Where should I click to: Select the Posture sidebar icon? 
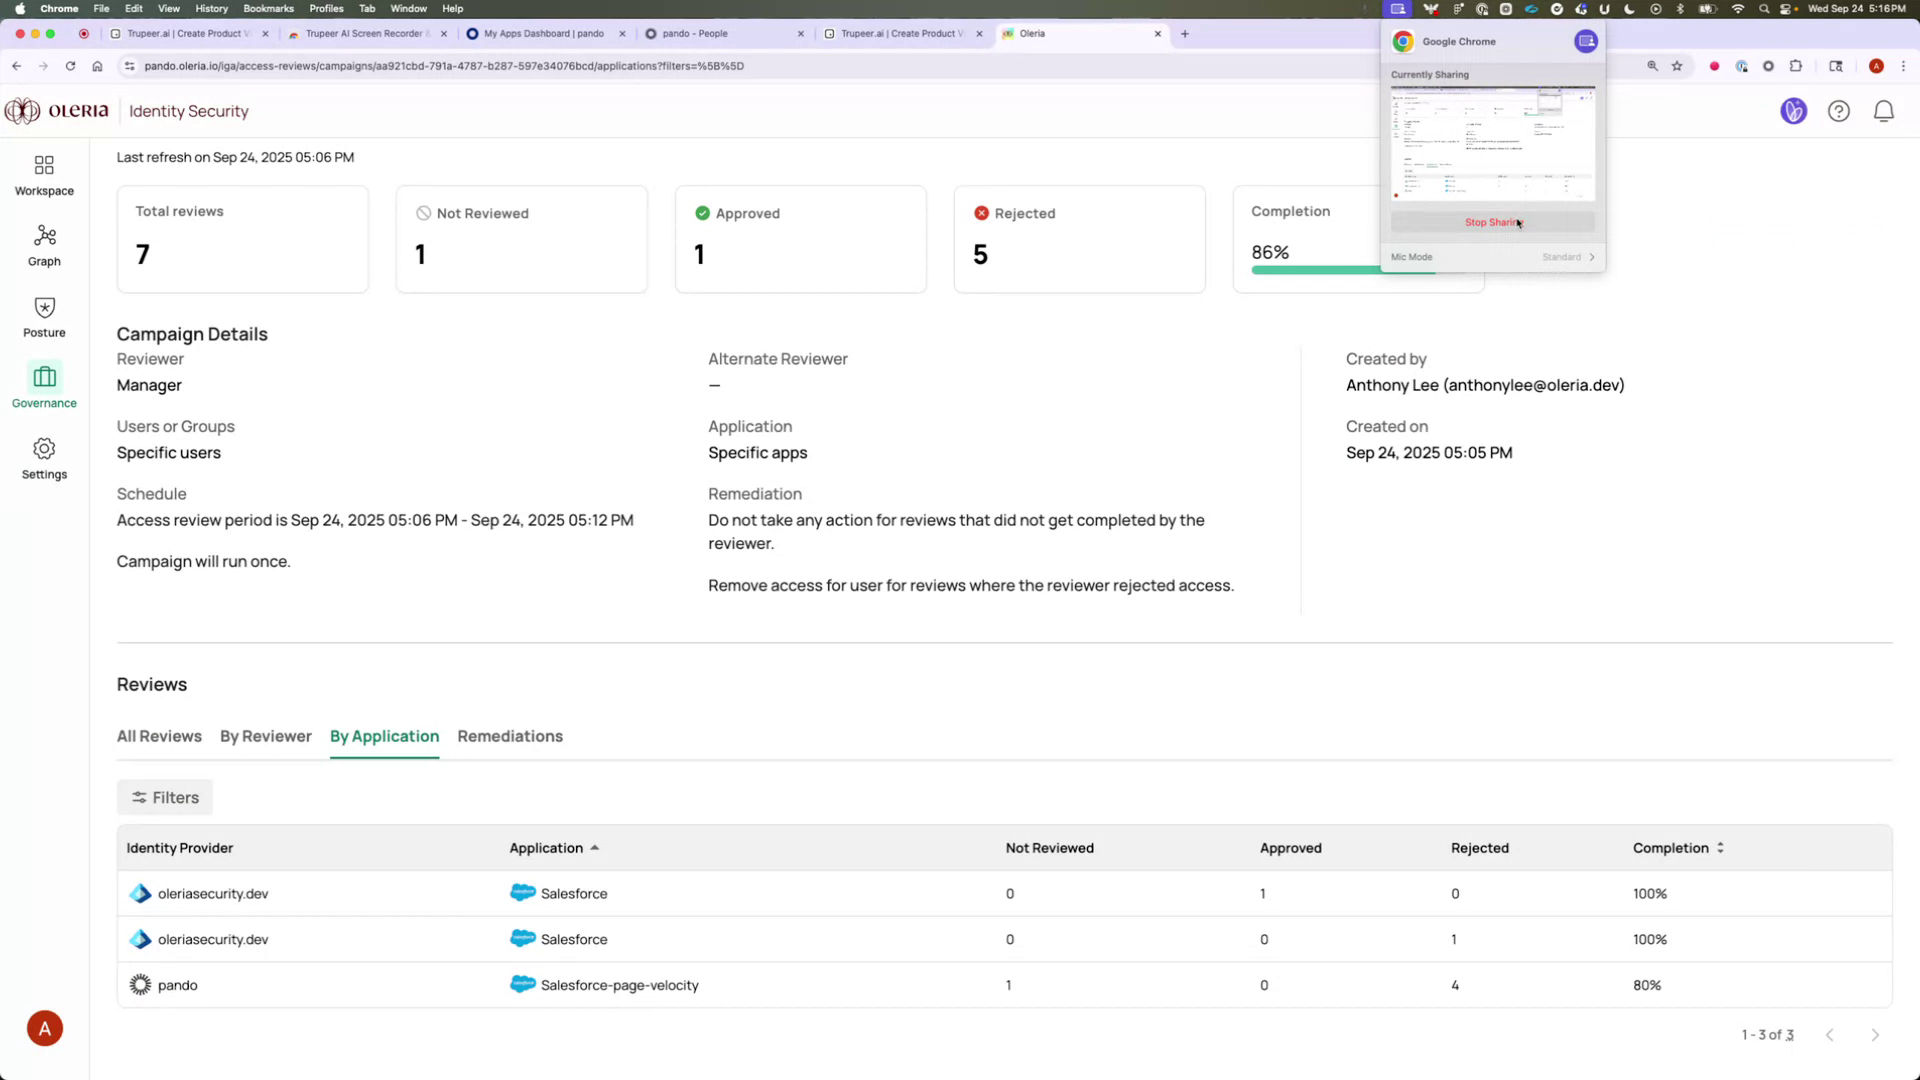coord(43,316)
